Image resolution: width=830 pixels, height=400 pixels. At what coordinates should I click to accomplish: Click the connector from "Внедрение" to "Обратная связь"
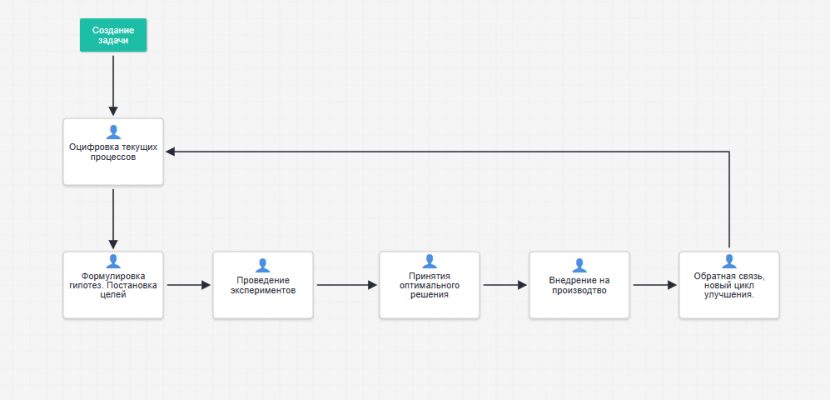click(654, 285)
